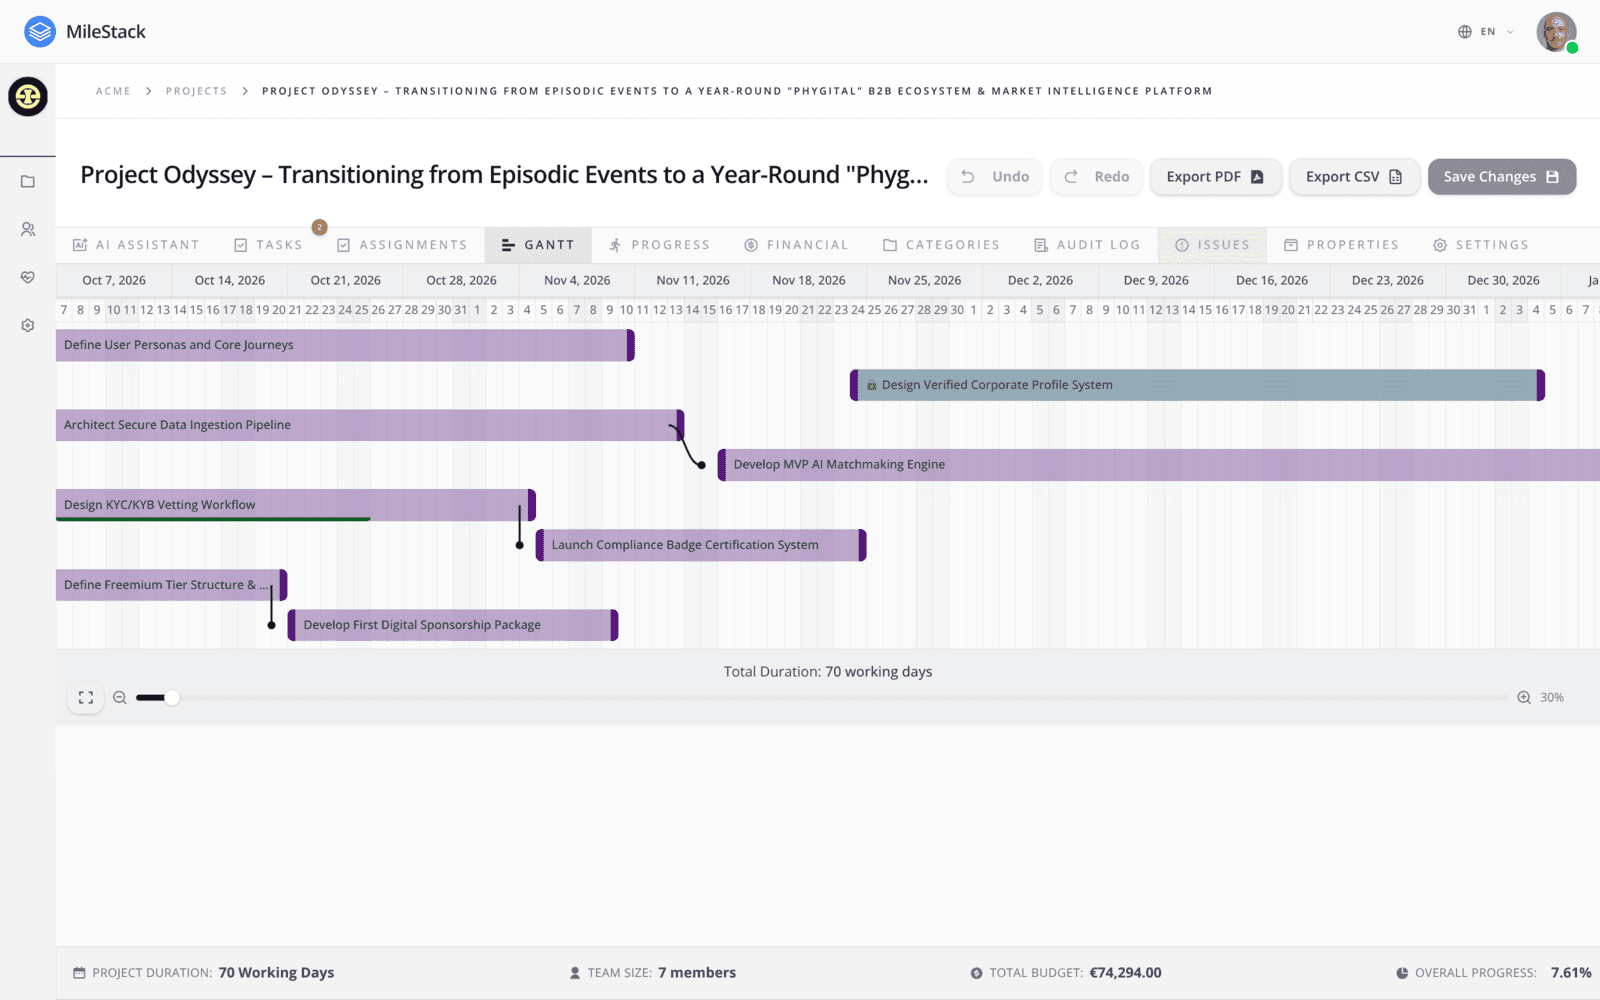Open the ACME organization avatar in sidebar
This screenshot has width=1600, height=1000.
[28, 97]
